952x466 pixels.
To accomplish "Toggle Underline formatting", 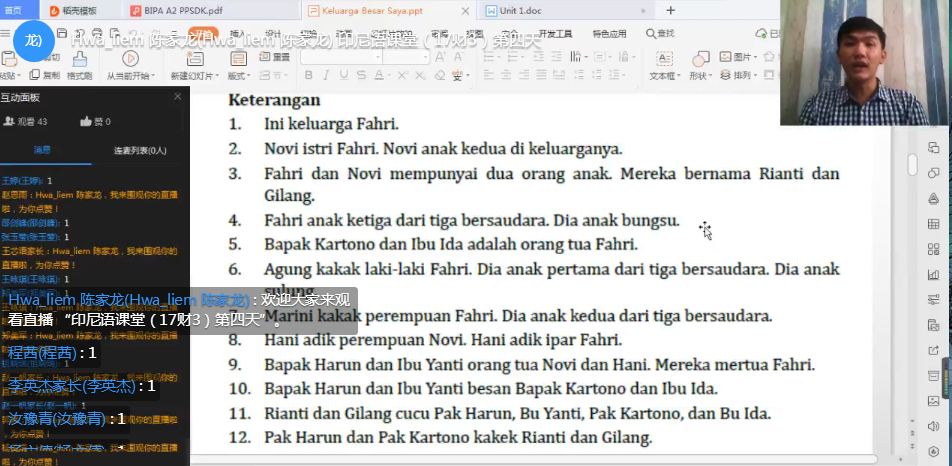I will pos(342,75).
